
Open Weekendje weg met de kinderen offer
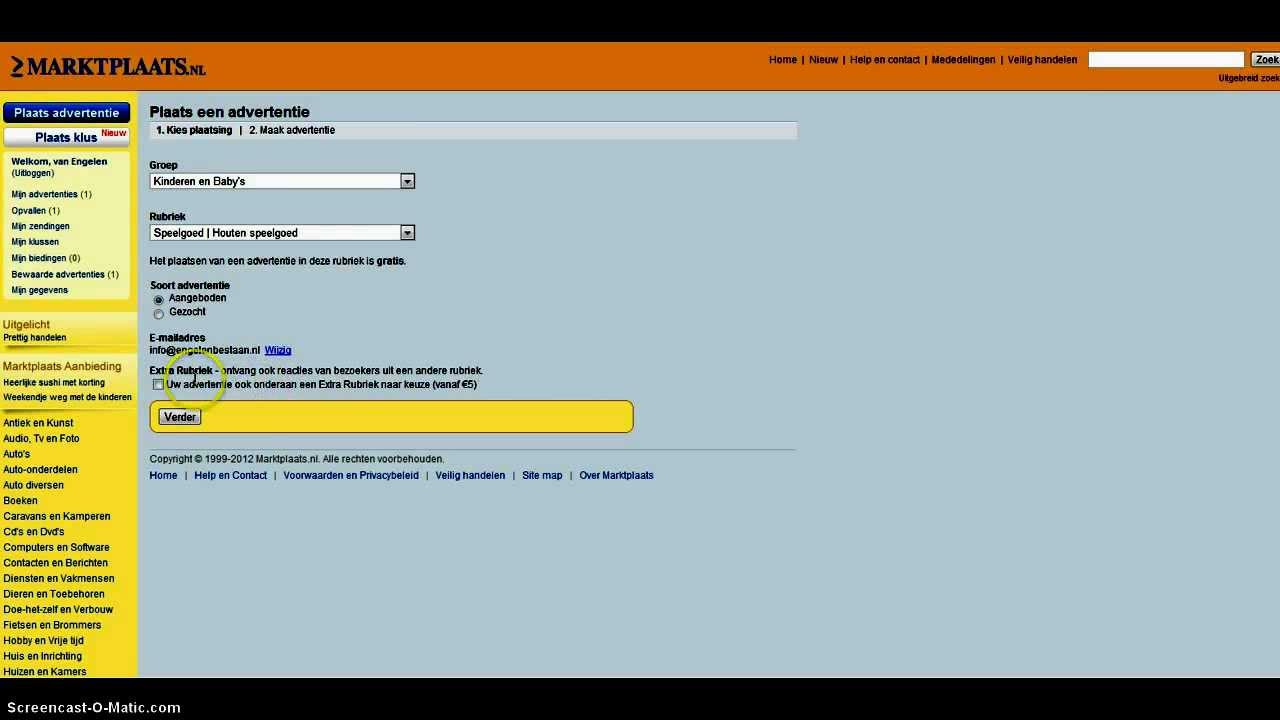(67, 397)
